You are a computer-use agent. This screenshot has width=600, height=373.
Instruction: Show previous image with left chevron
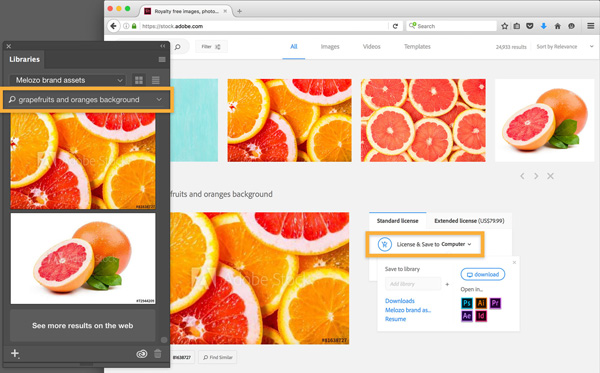click(522, 176)
